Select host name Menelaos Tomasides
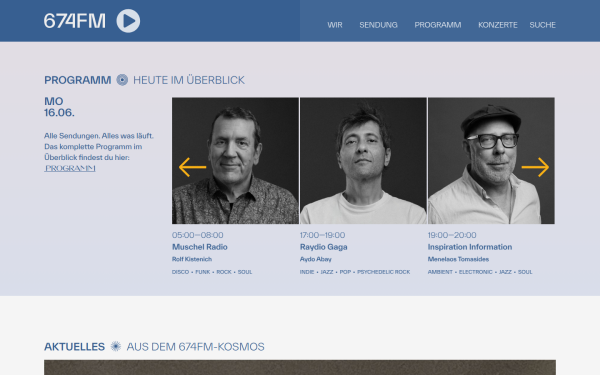This screenshot has width=600, height=375. tap(458, 259)
